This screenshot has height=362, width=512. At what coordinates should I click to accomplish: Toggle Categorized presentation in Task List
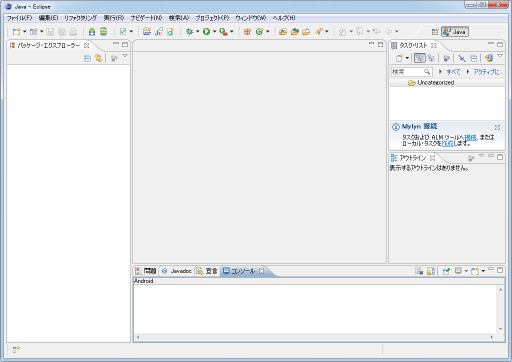tap(419, 58)
